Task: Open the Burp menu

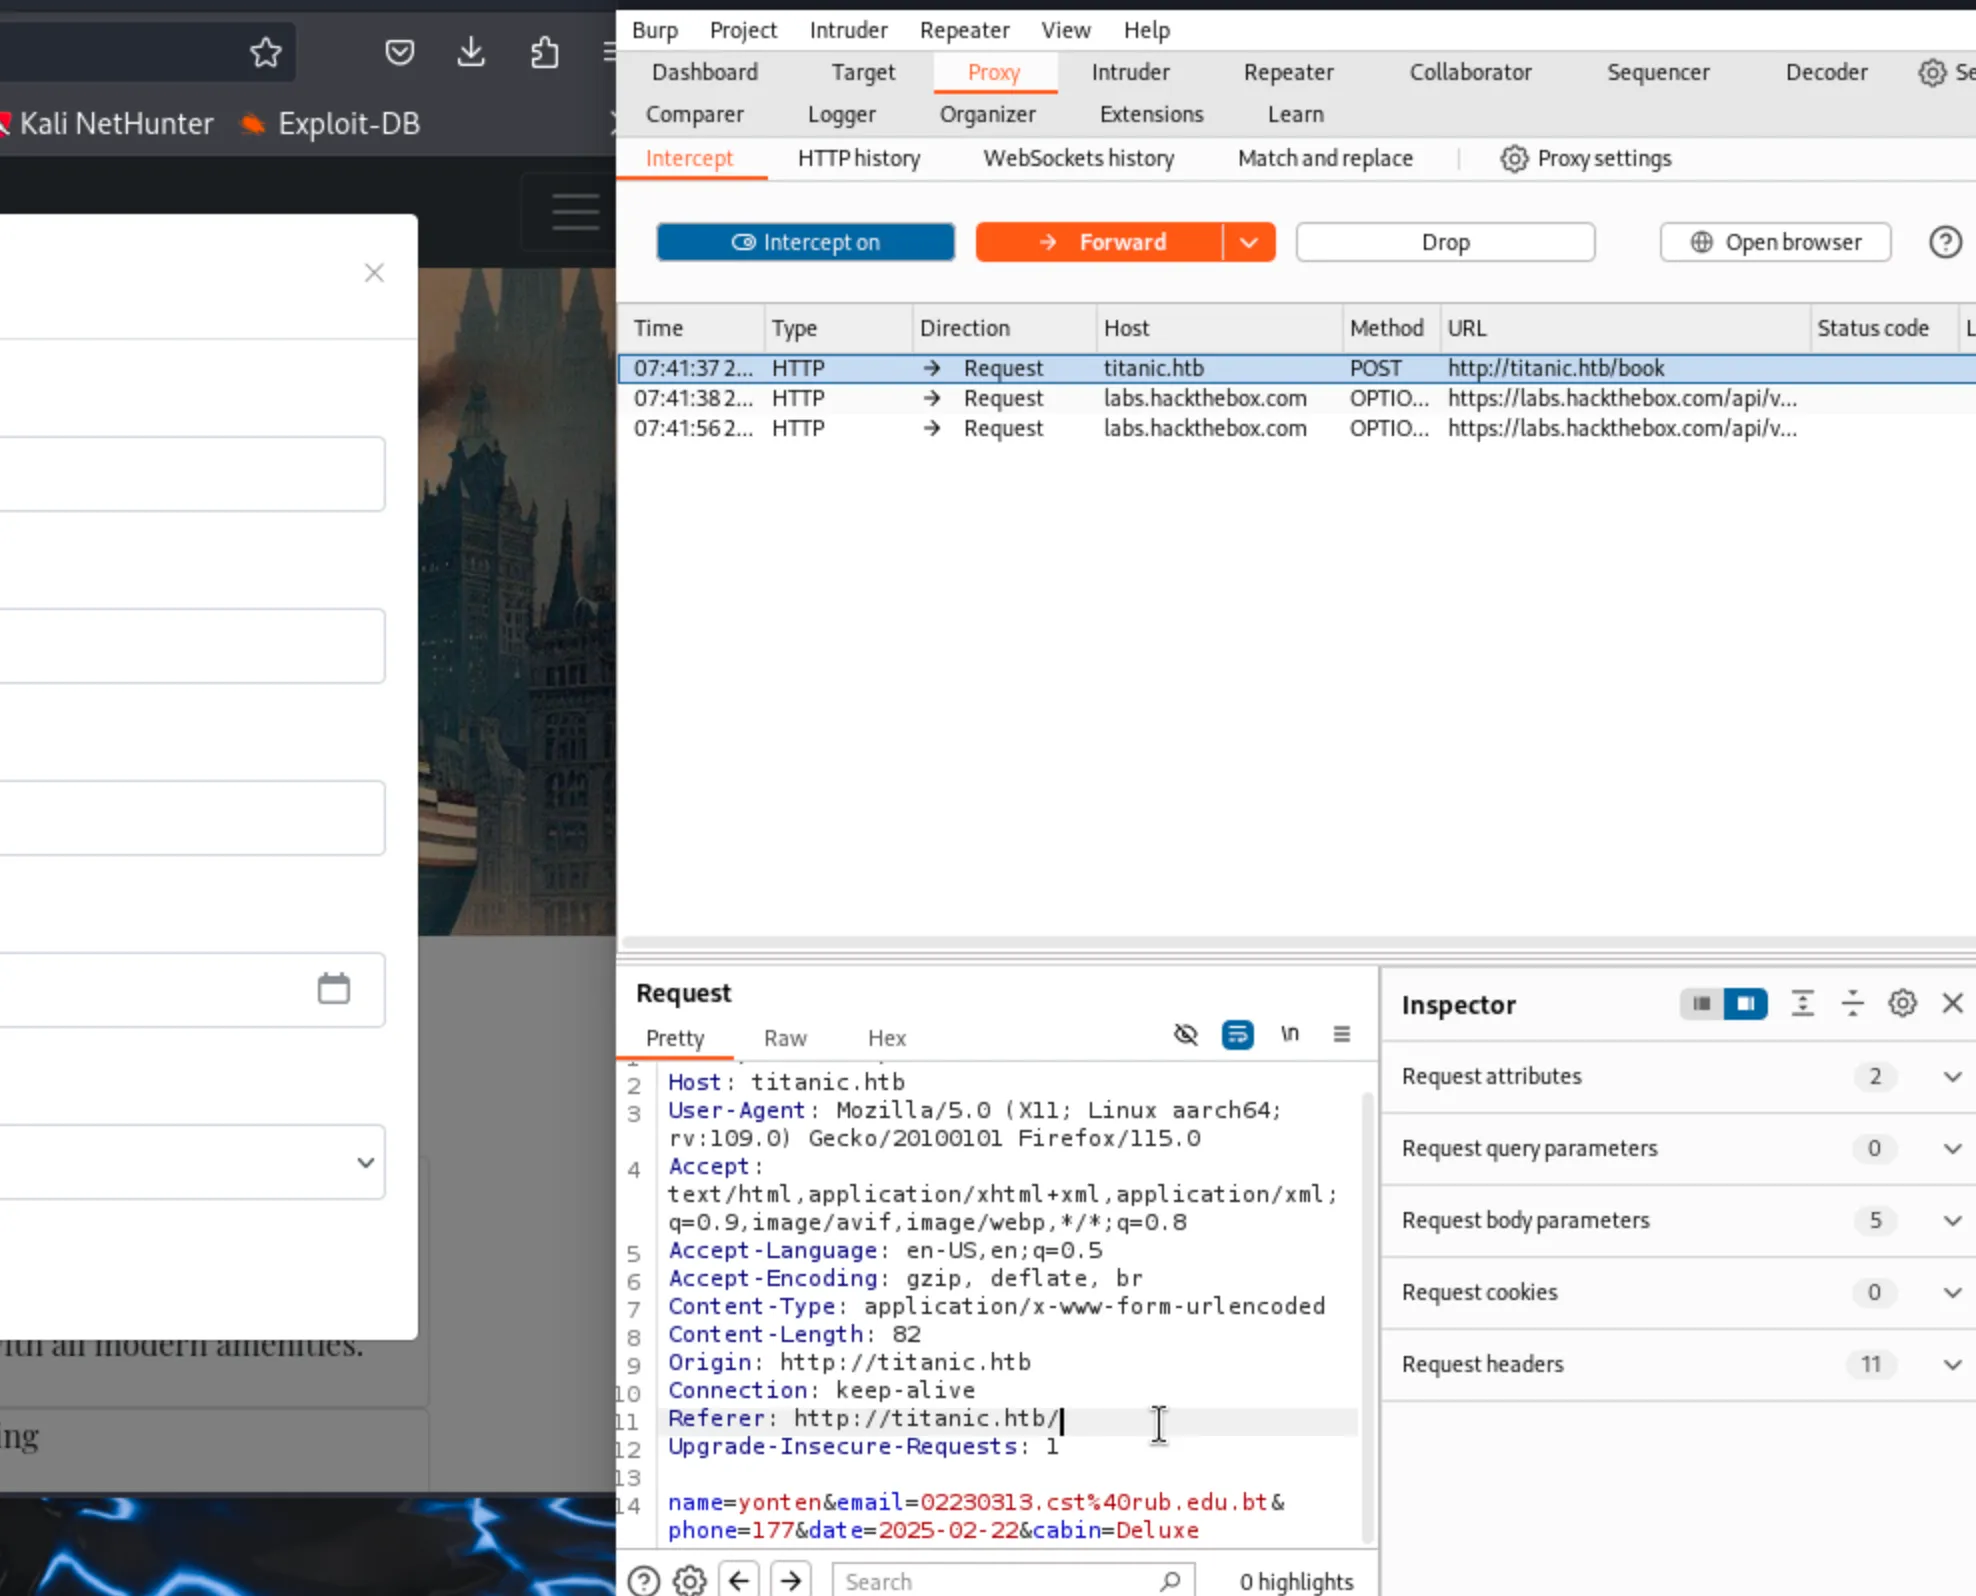Action: [x=655, y=30]
